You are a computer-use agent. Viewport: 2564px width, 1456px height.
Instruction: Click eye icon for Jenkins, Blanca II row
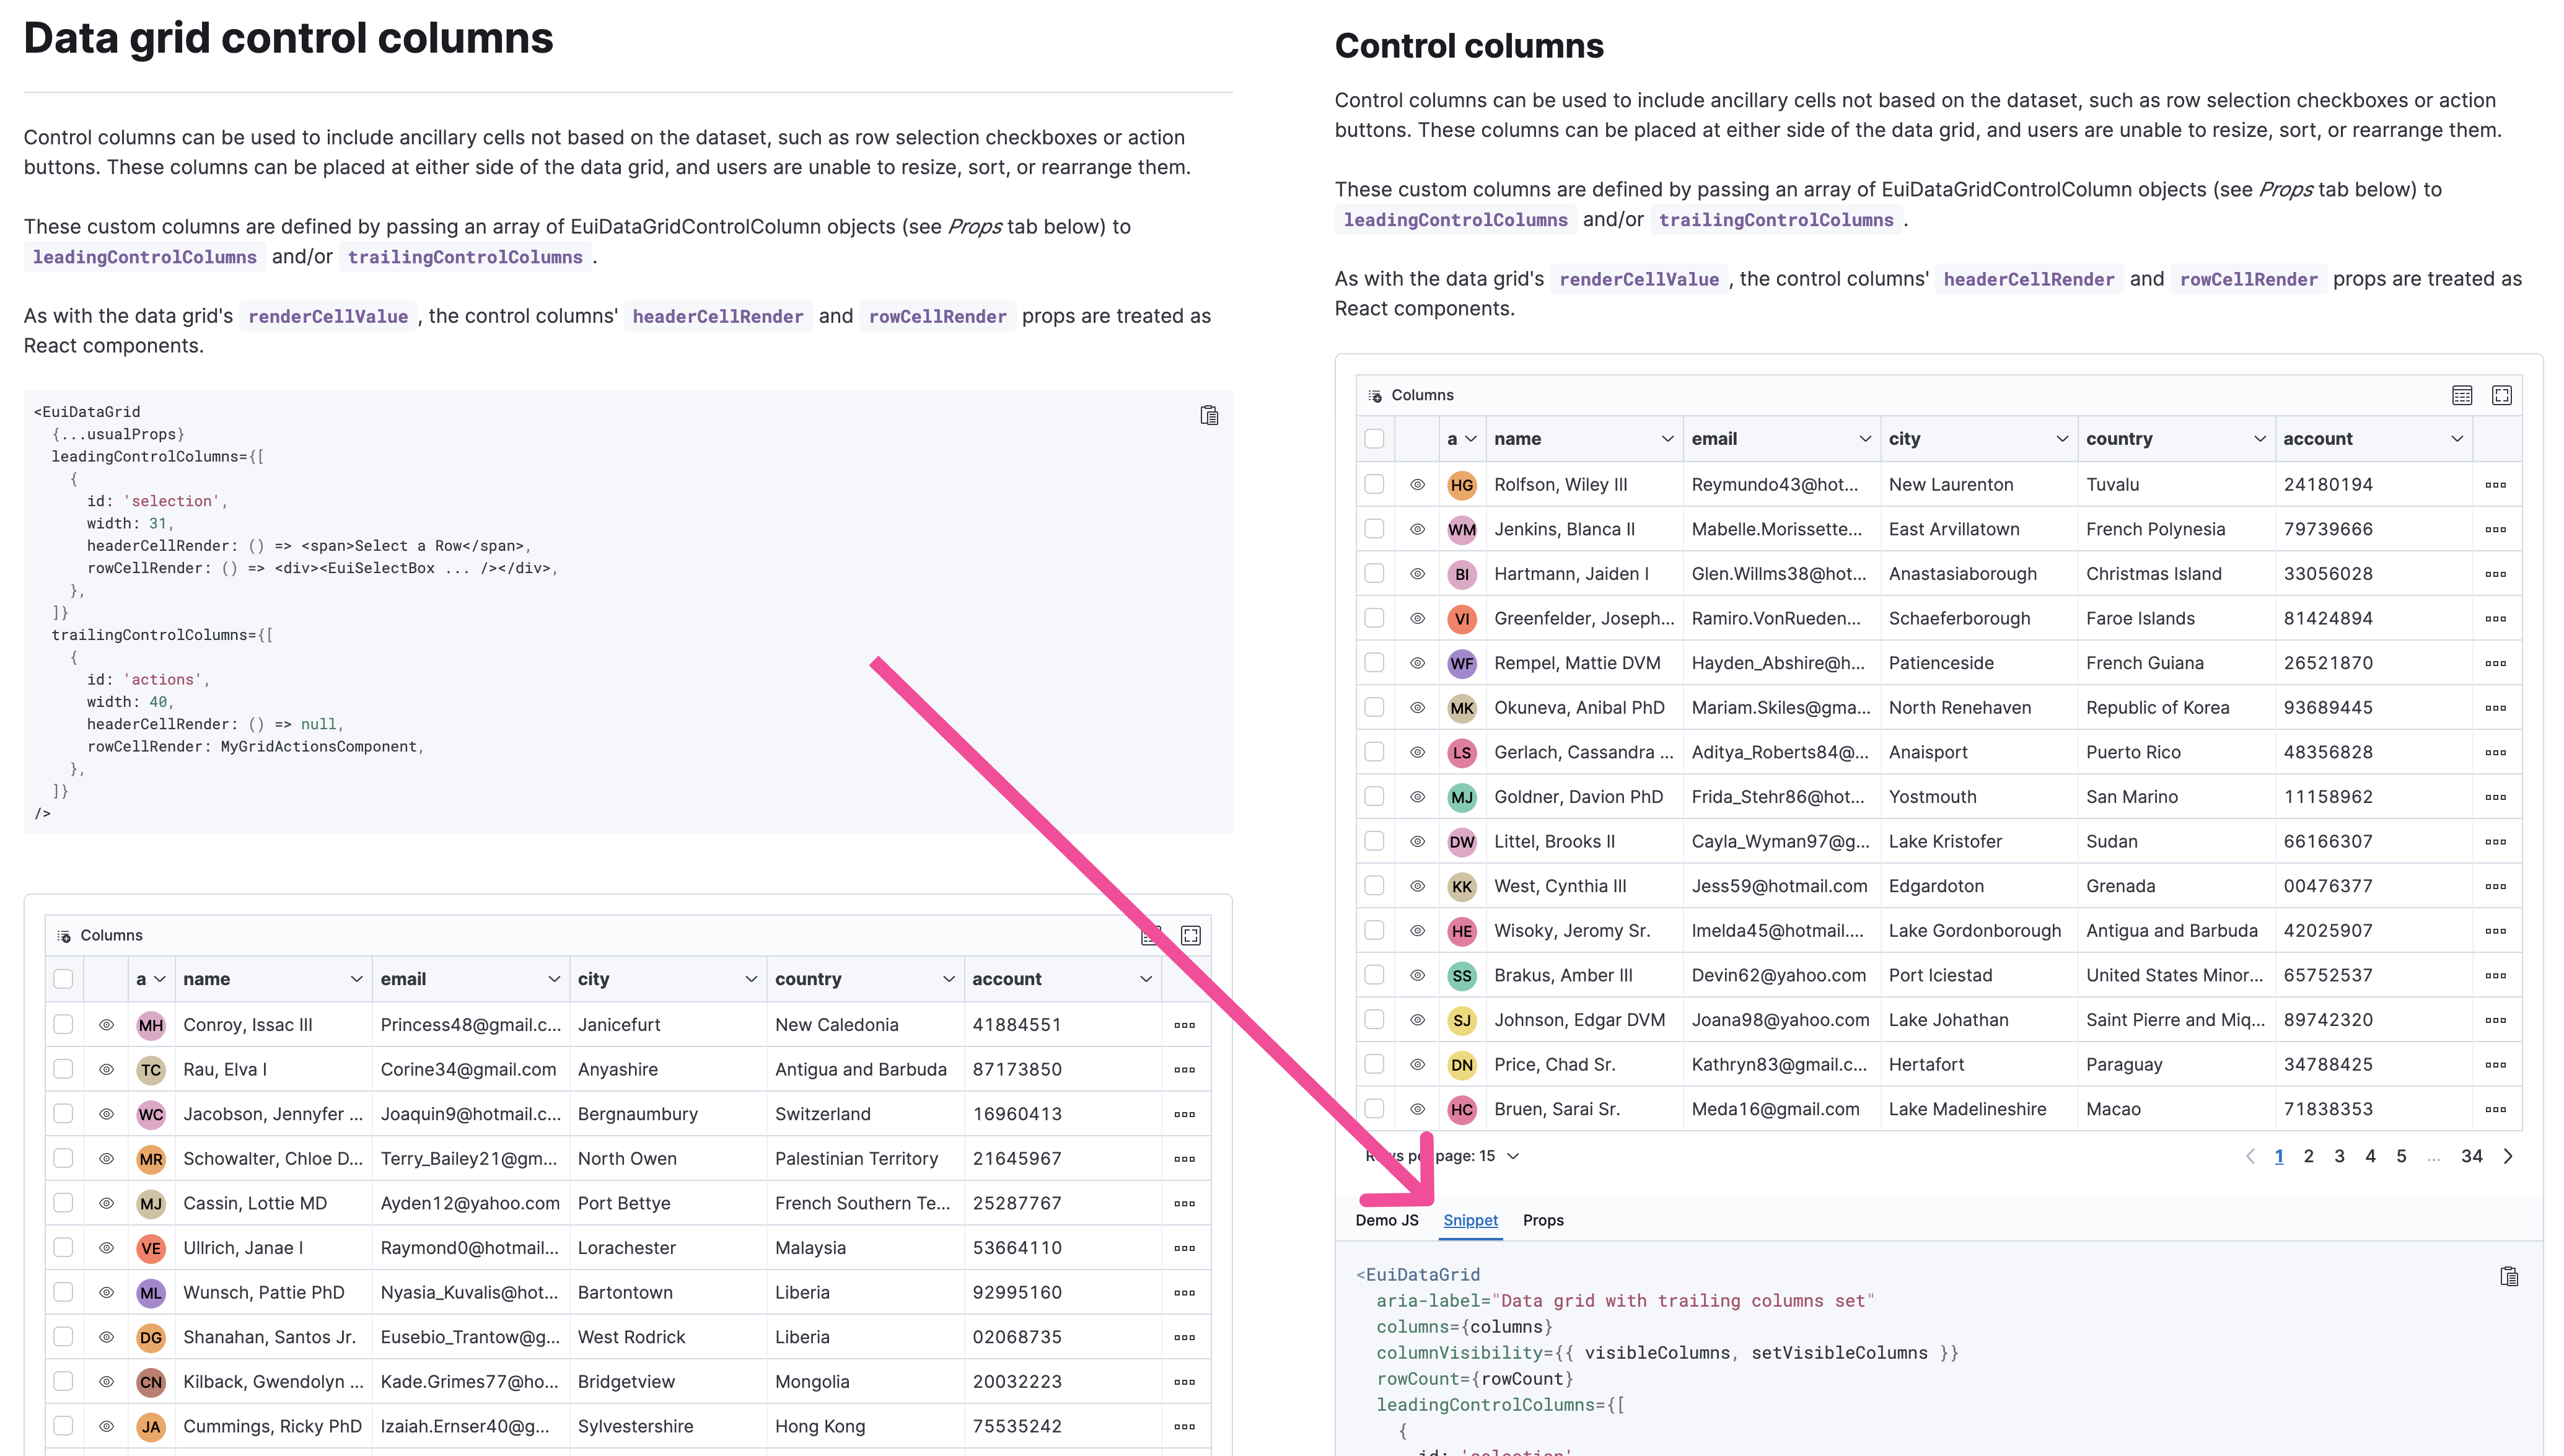[1417, 529]
